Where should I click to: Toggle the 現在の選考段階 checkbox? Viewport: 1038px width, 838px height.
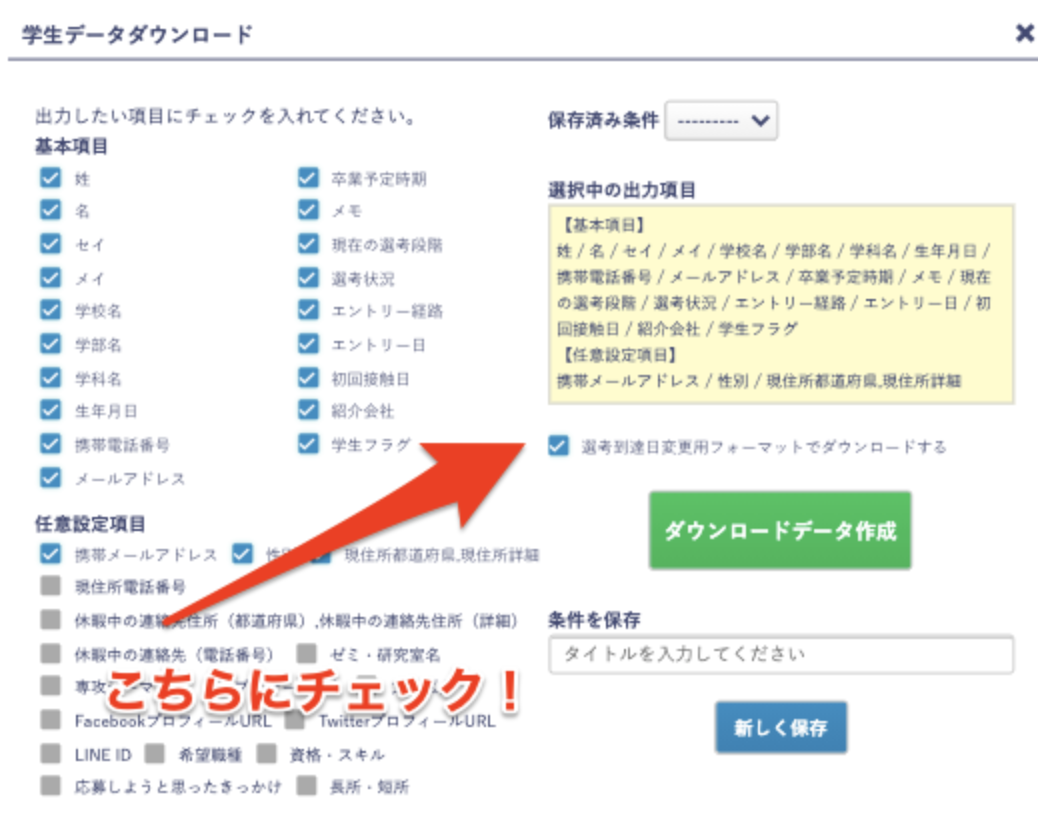coord(308,244)
